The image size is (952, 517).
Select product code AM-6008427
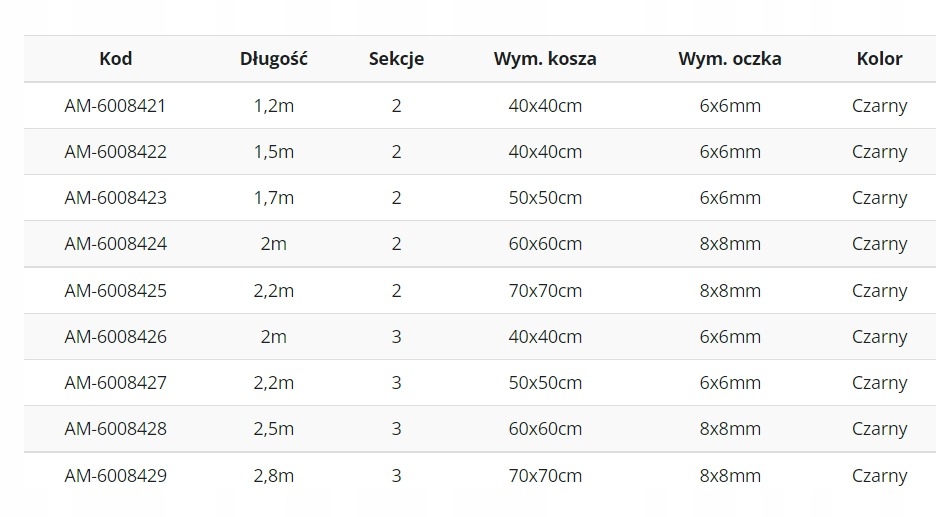click(x=115, y=383)
